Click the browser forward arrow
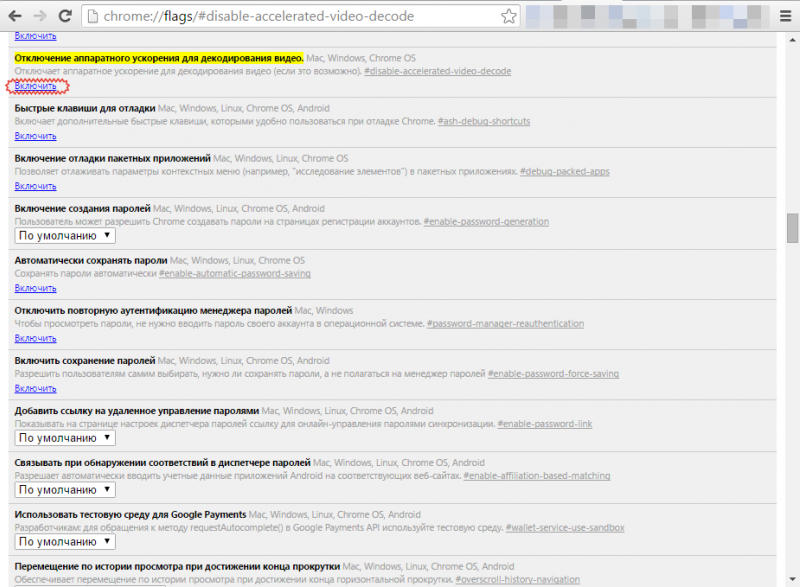Image resolution: width=800 pixels, height=587 pixels. click(x=40, y=16)
